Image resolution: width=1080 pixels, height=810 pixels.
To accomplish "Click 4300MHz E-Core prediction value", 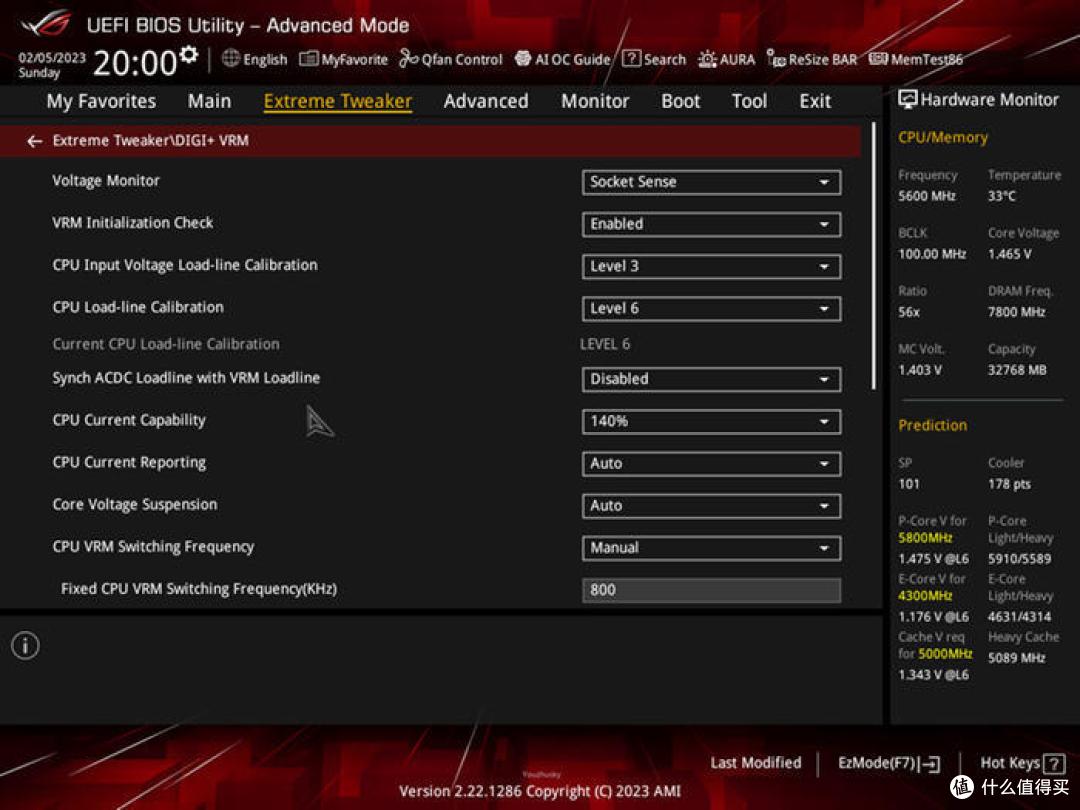I will tap(925, 596).
